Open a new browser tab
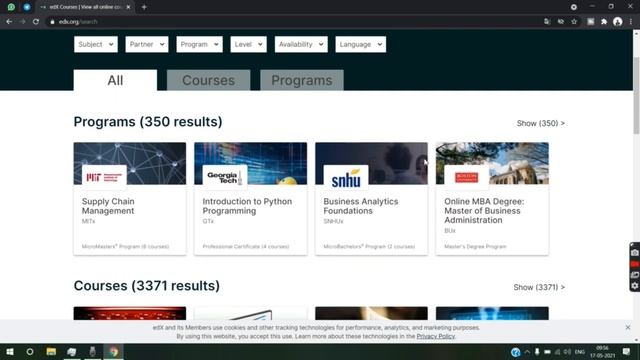640x360 pixels. pyautogui.click(x=144, y=7)
